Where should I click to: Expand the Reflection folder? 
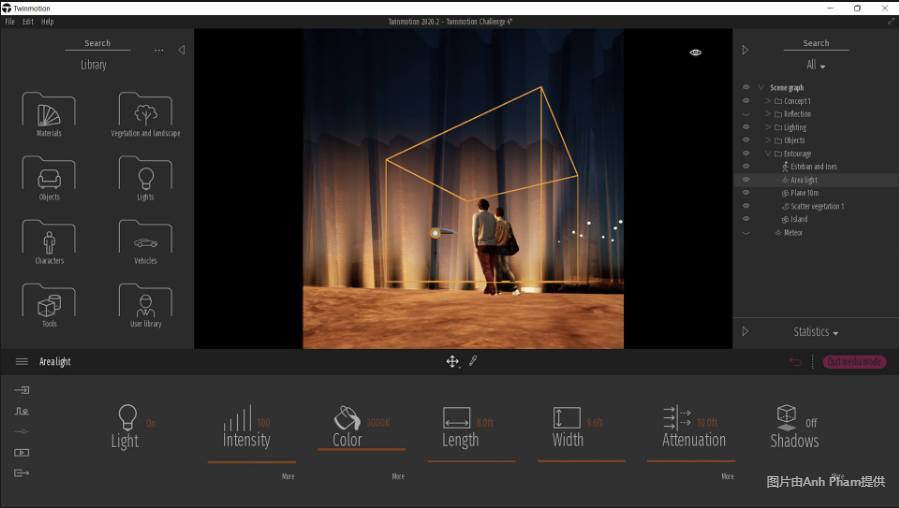tap(768, 114)
